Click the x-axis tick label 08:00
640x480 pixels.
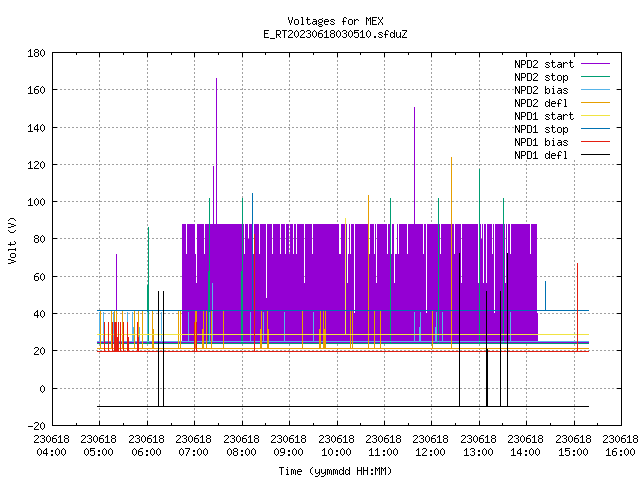[x=242, y=452]
